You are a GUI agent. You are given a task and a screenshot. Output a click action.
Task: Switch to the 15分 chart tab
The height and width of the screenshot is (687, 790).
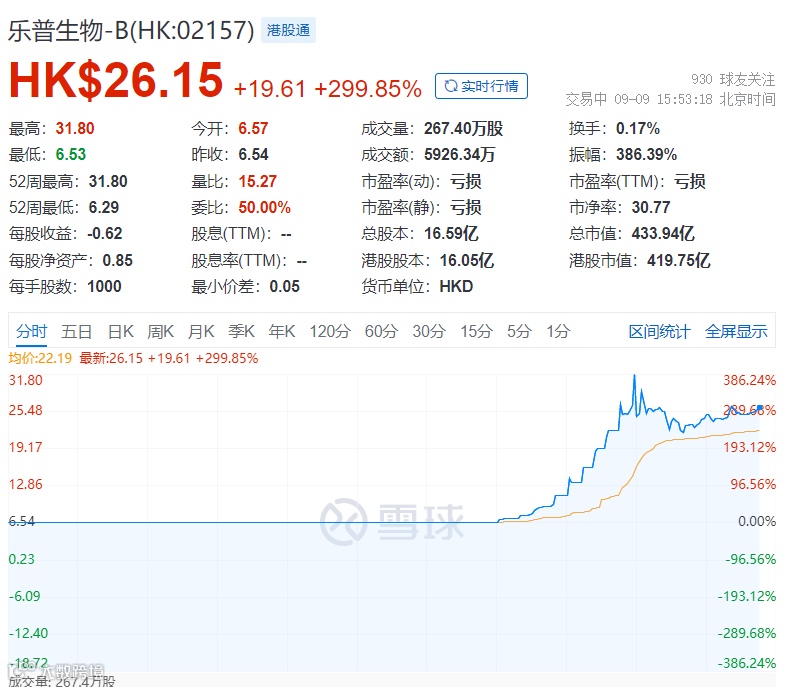[x=476, y=331]
